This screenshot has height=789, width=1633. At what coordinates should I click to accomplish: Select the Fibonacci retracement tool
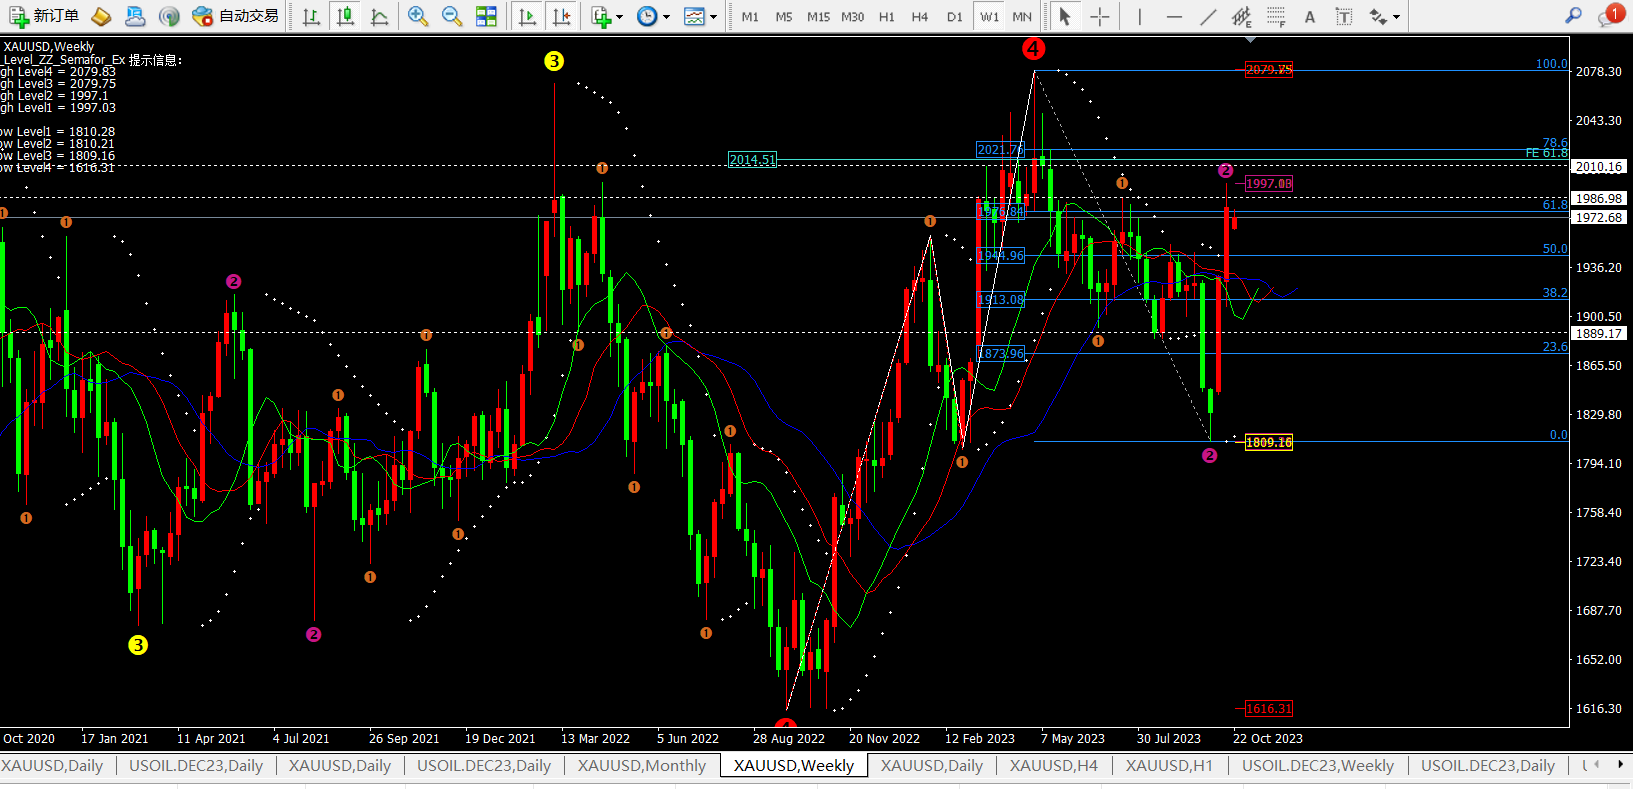click(x=1276, y=16)
